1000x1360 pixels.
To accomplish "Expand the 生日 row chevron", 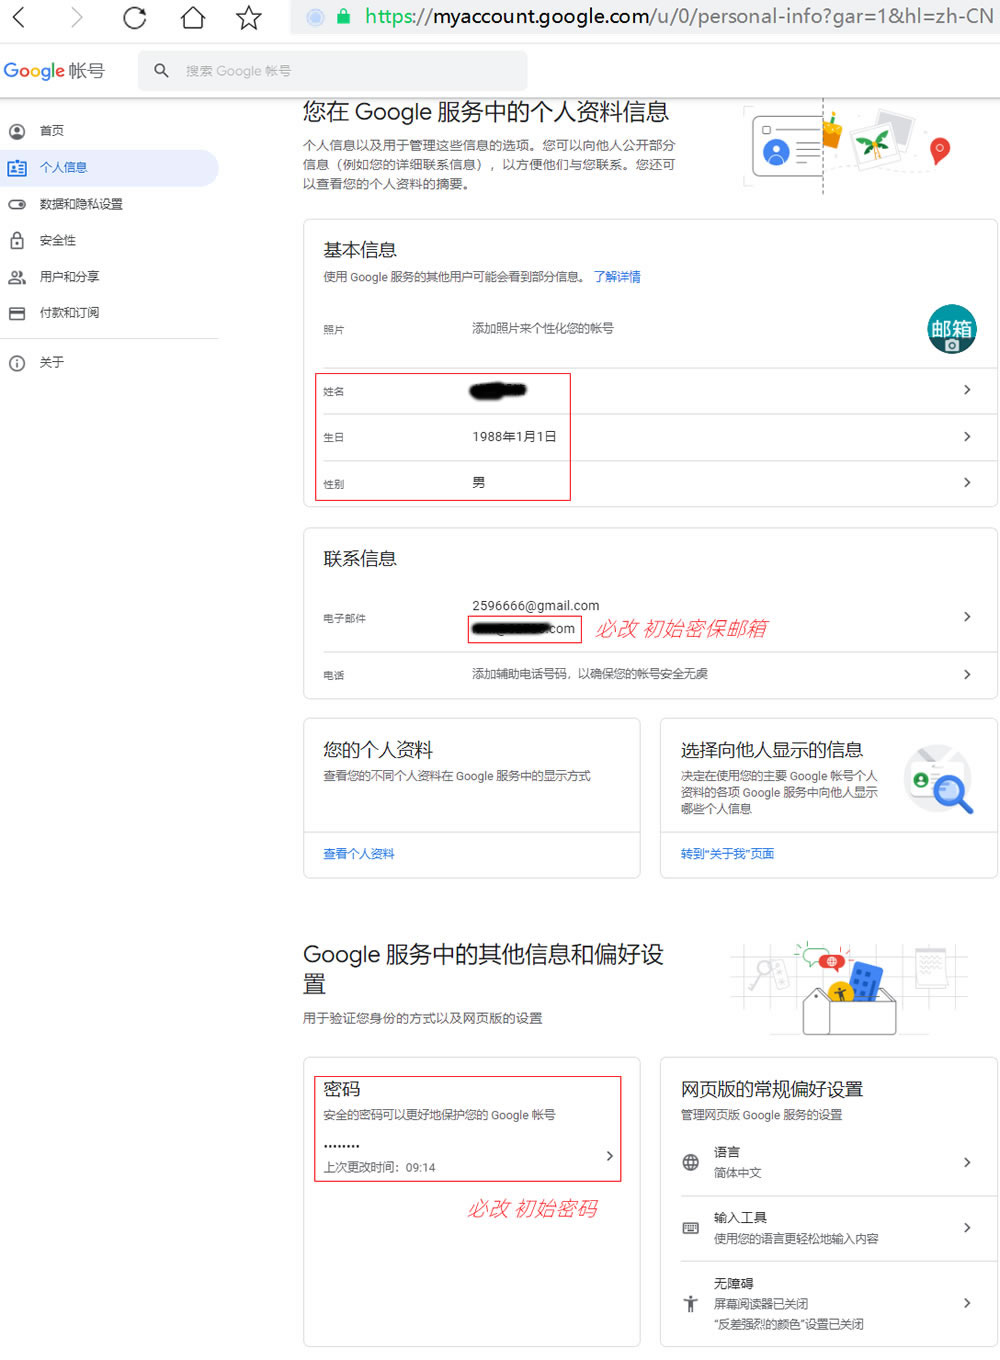I will click(967, 437).
